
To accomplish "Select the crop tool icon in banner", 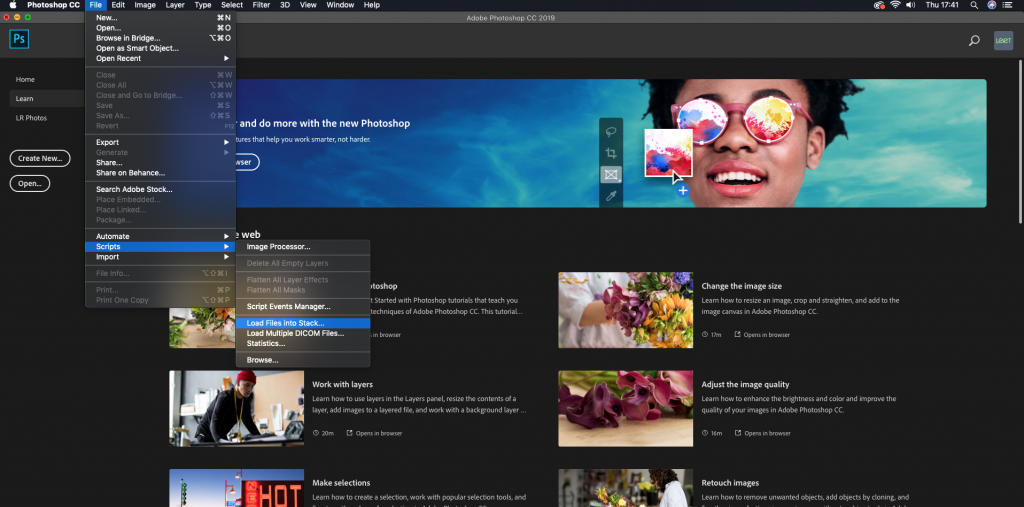I will pyautogui.click(x=611, y=153).
